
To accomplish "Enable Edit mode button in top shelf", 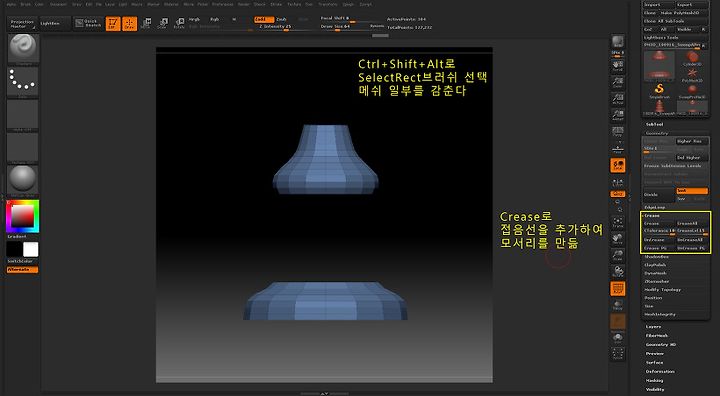I will pyautogui.click(x=112, y=23).
